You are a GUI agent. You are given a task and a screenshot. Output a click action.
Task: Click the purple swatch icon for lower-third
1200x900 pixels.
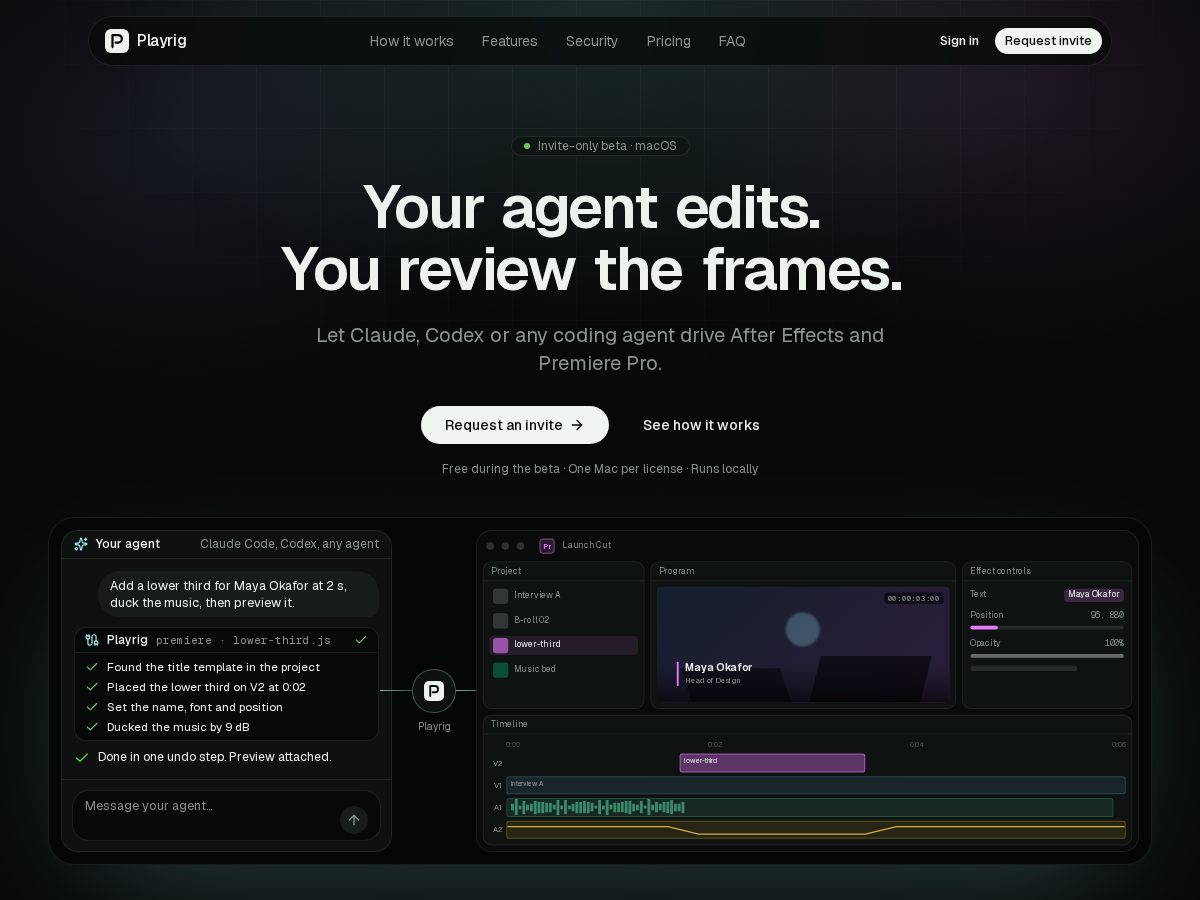coord(501,645)
